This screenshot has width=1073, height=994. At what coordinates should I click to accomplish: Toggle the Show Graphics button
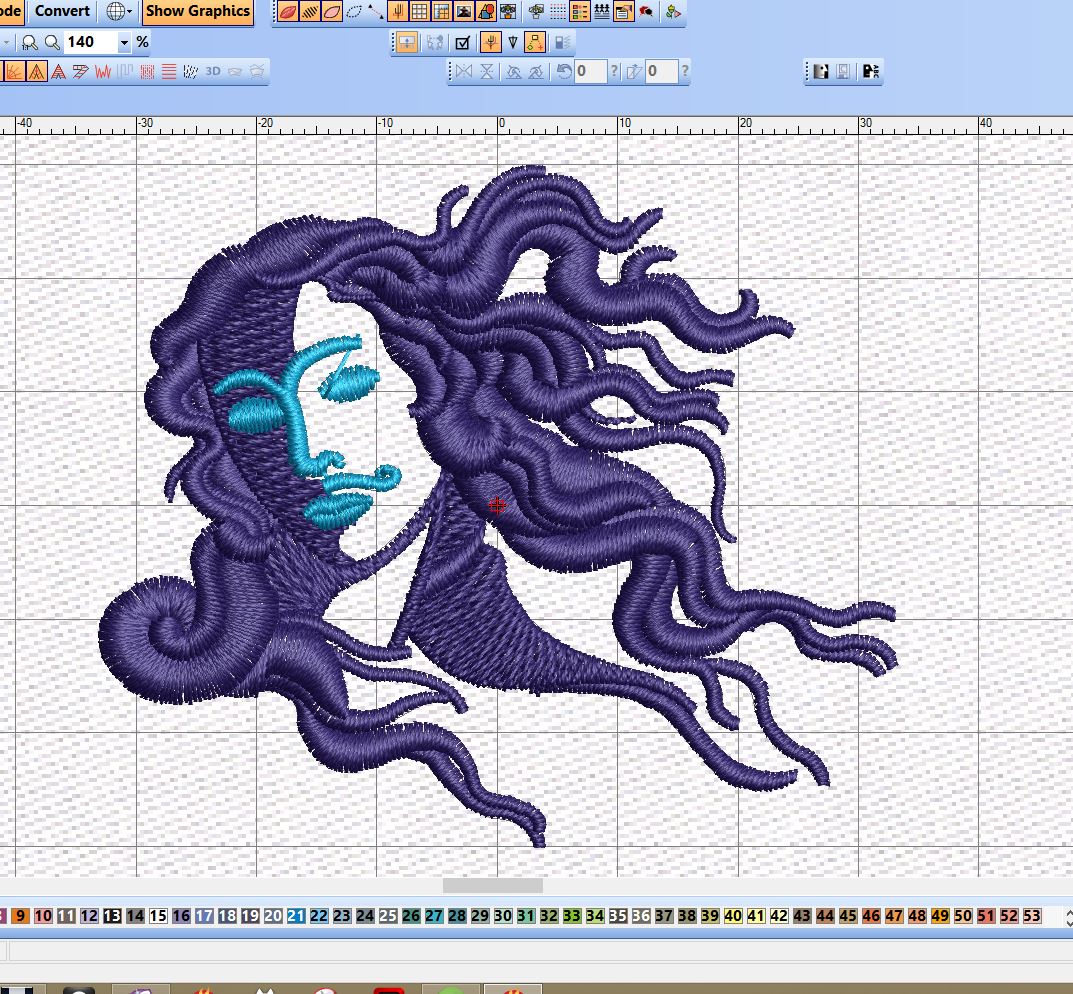click(197, 11)
